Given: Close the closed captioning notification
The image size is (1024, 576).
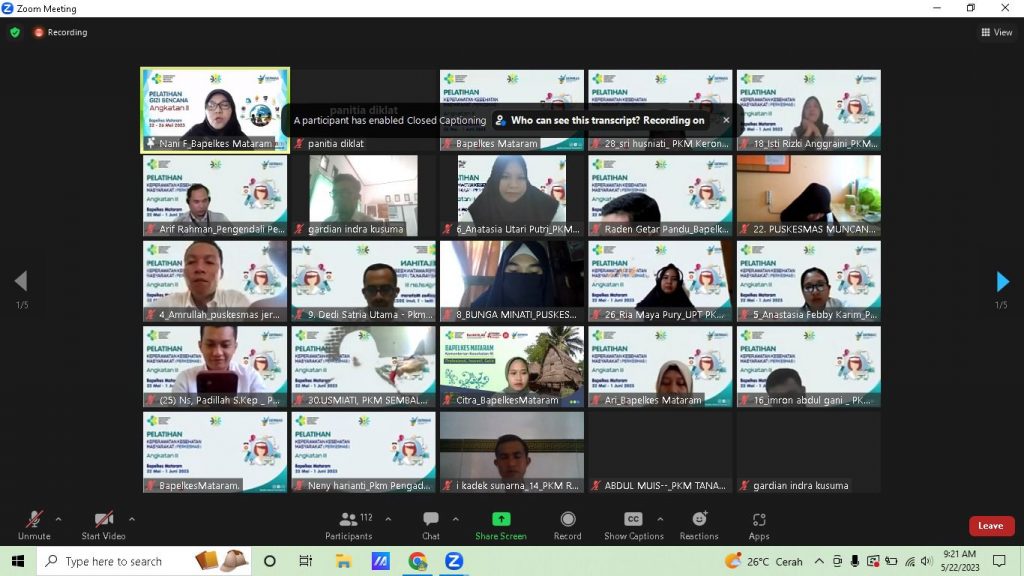Looking at the screenshot, I should [x=726, y=120].
